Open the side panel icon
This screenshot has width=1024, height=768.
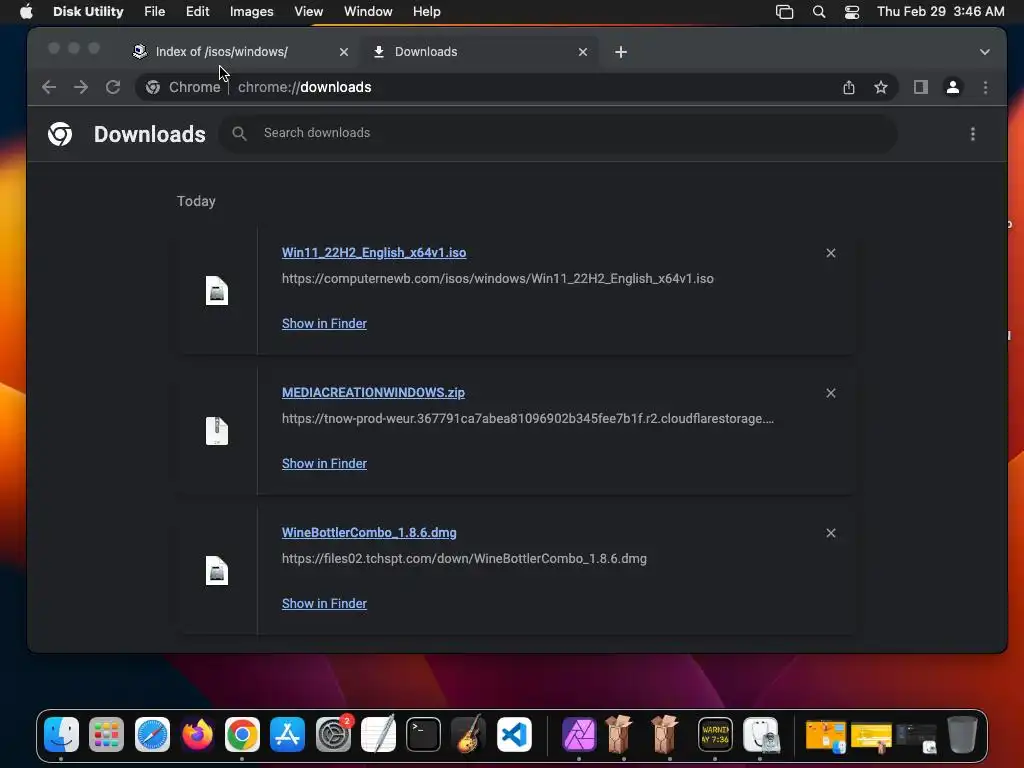tap(921, 87)
